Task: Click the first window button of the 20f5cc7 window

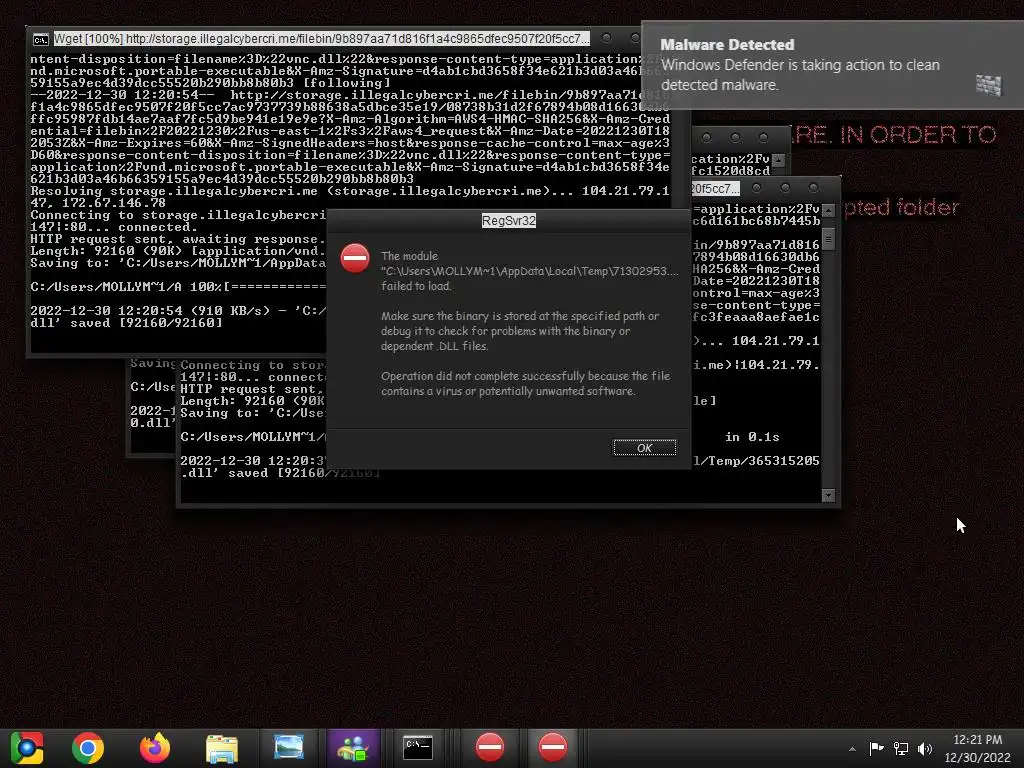Action: (x=756, y=188)
